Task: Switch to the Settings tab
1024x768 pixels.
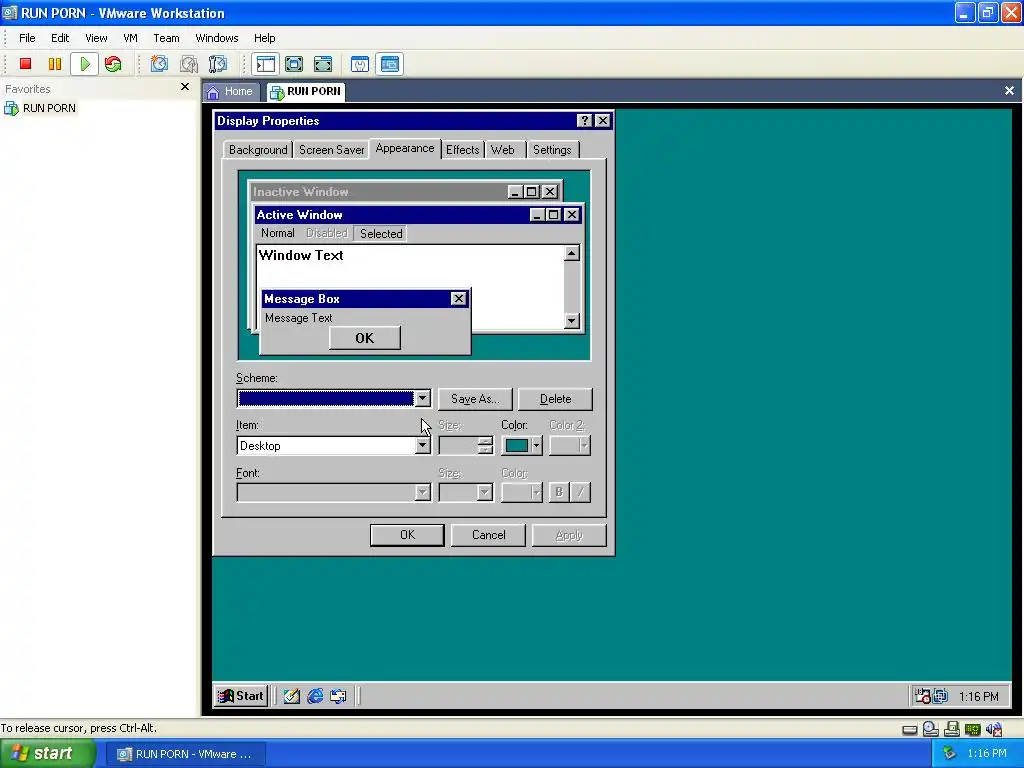Action: pyautogui.click(x=552, y=150)
